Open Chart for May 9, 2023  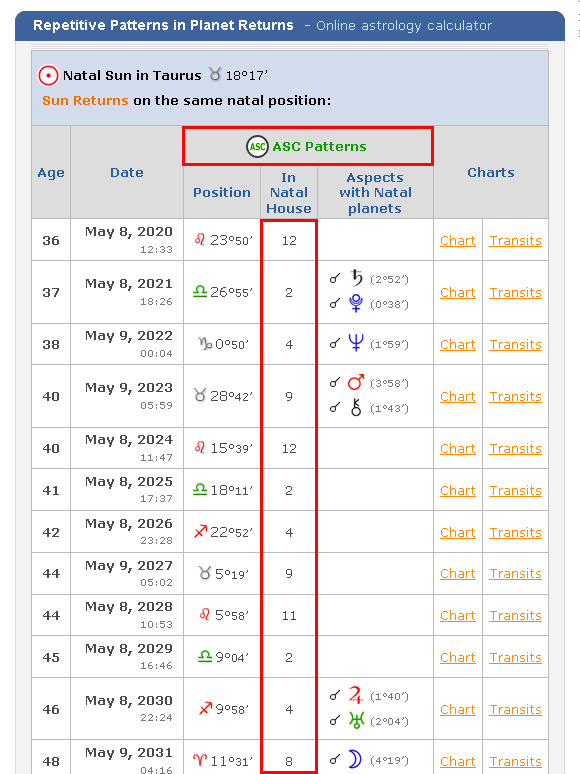coord(458,397)
